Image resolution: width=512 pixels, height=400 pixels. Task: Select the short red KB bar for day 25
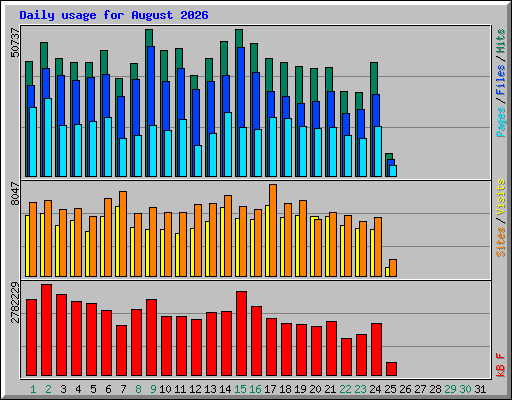click(x=391, y=369)
